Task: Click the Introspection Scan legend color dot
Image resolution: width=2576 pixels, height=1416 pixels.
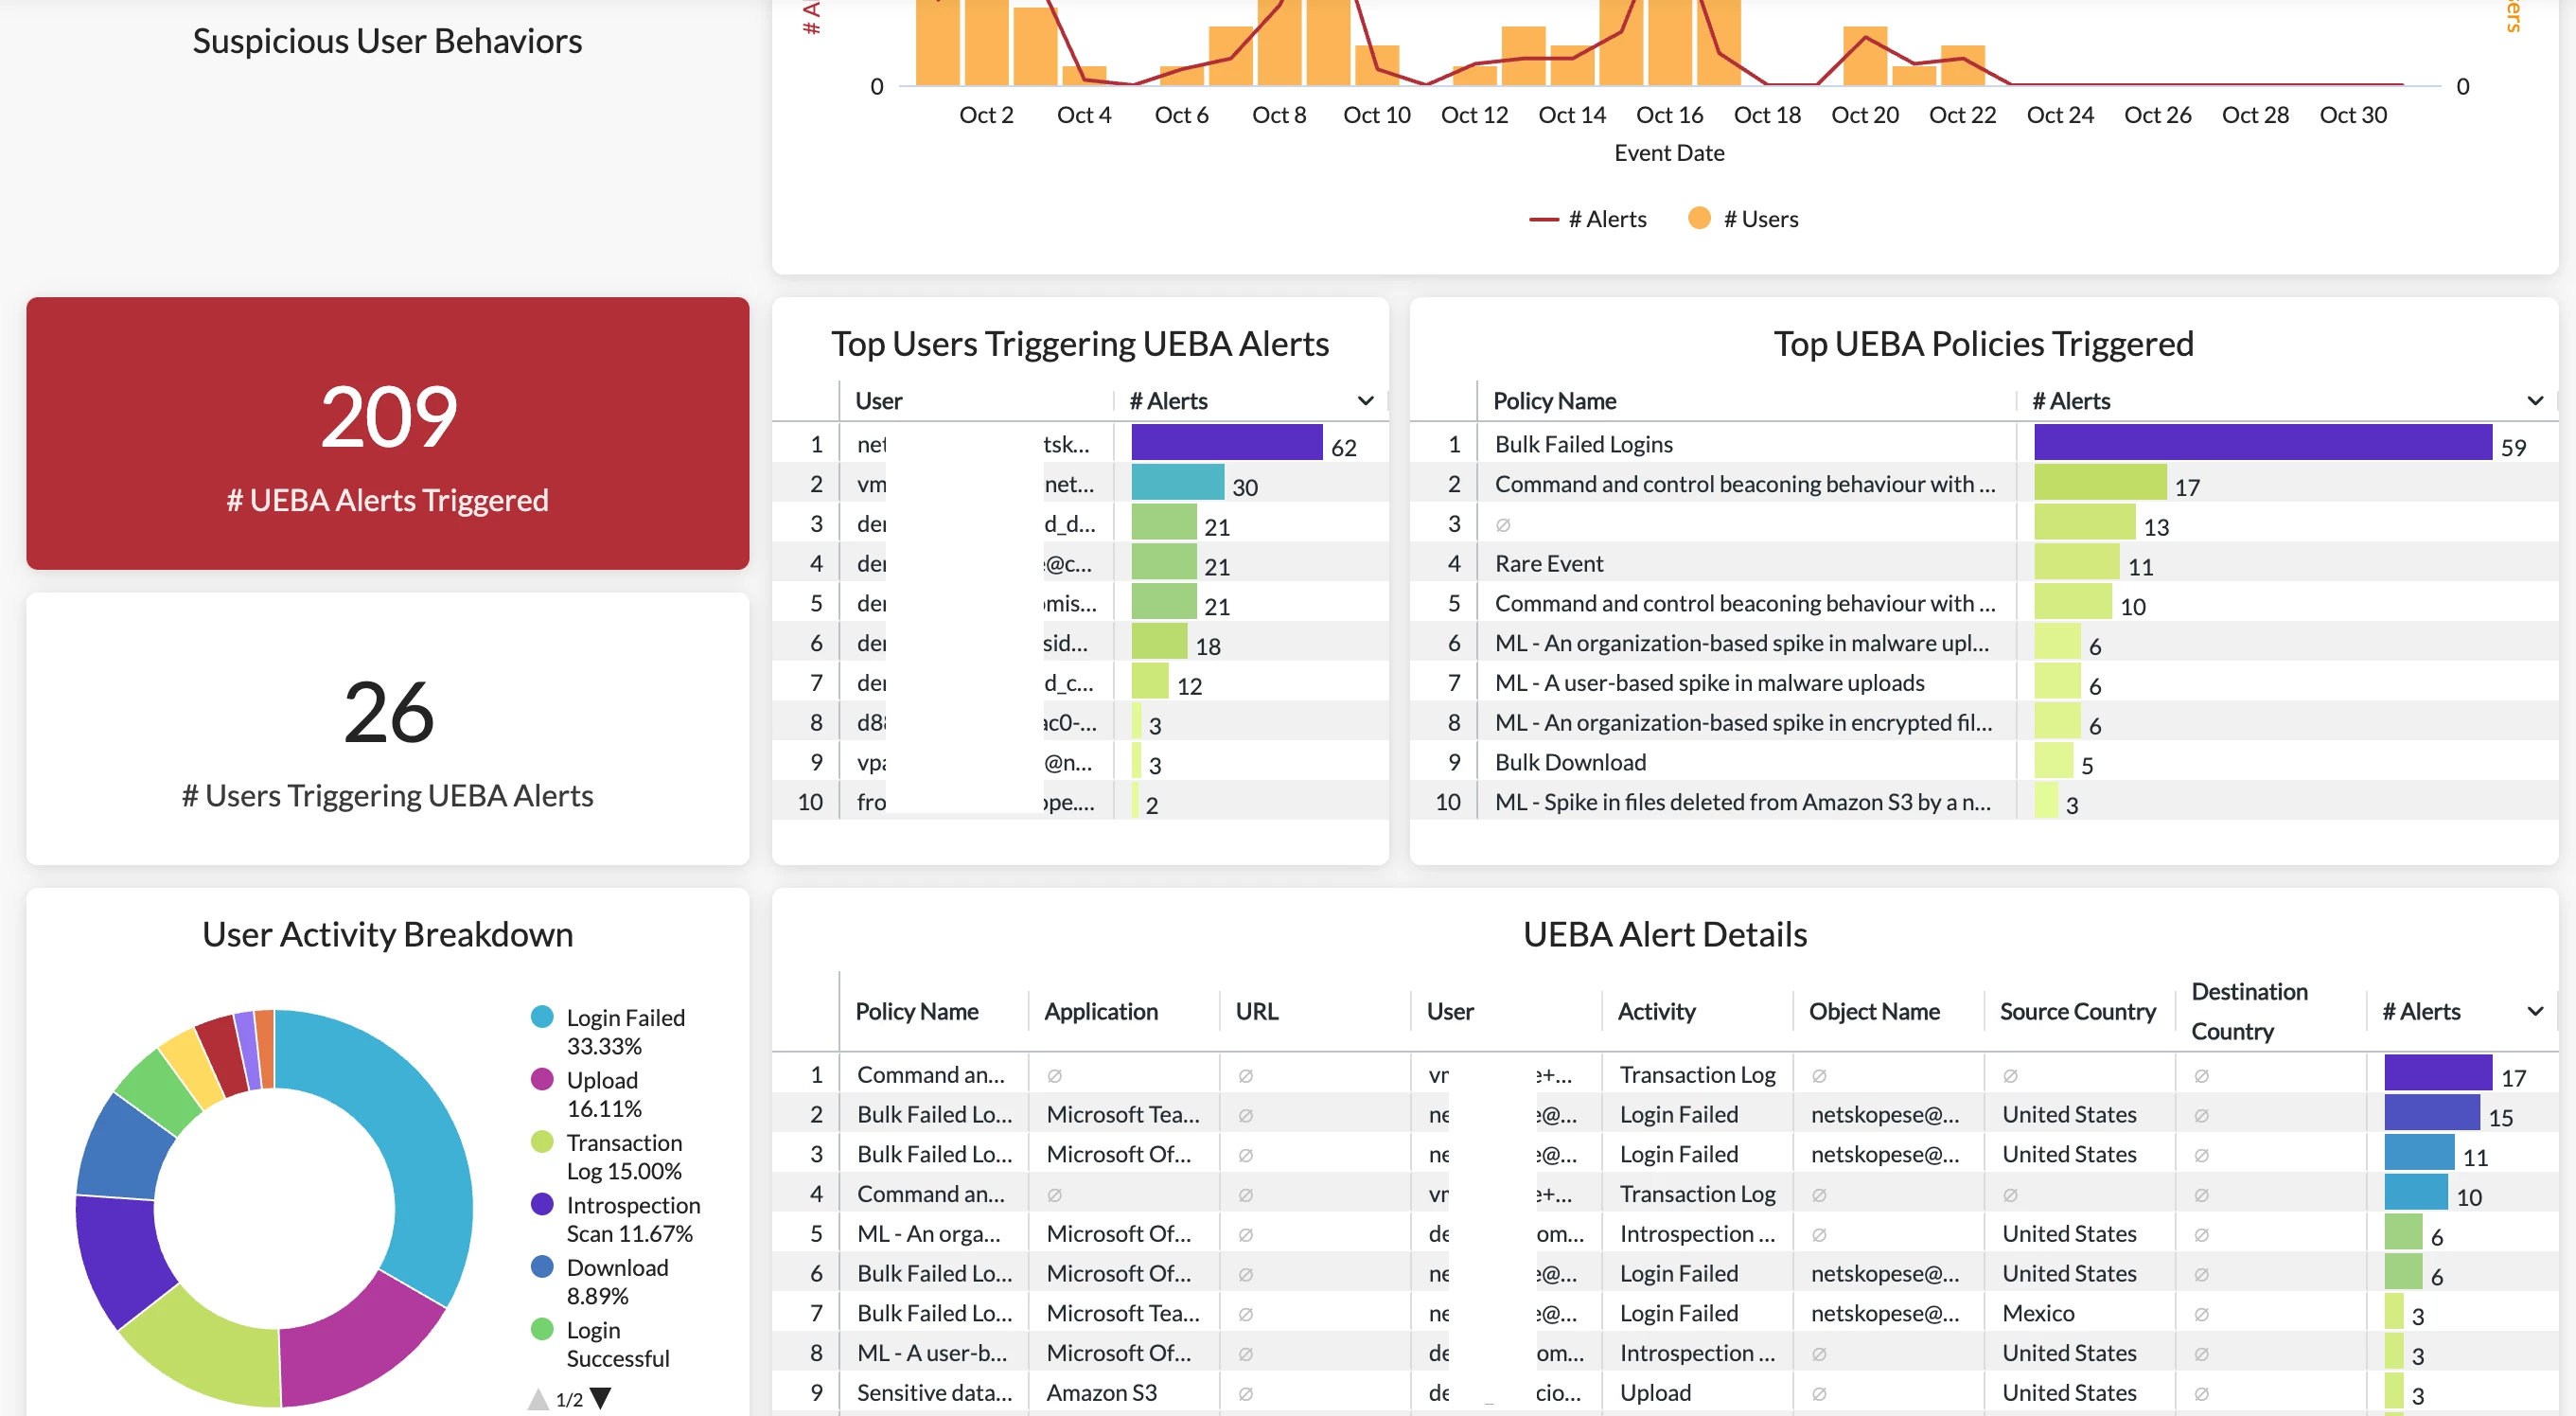Action: pyautogui.click(x=542, y=1205)
